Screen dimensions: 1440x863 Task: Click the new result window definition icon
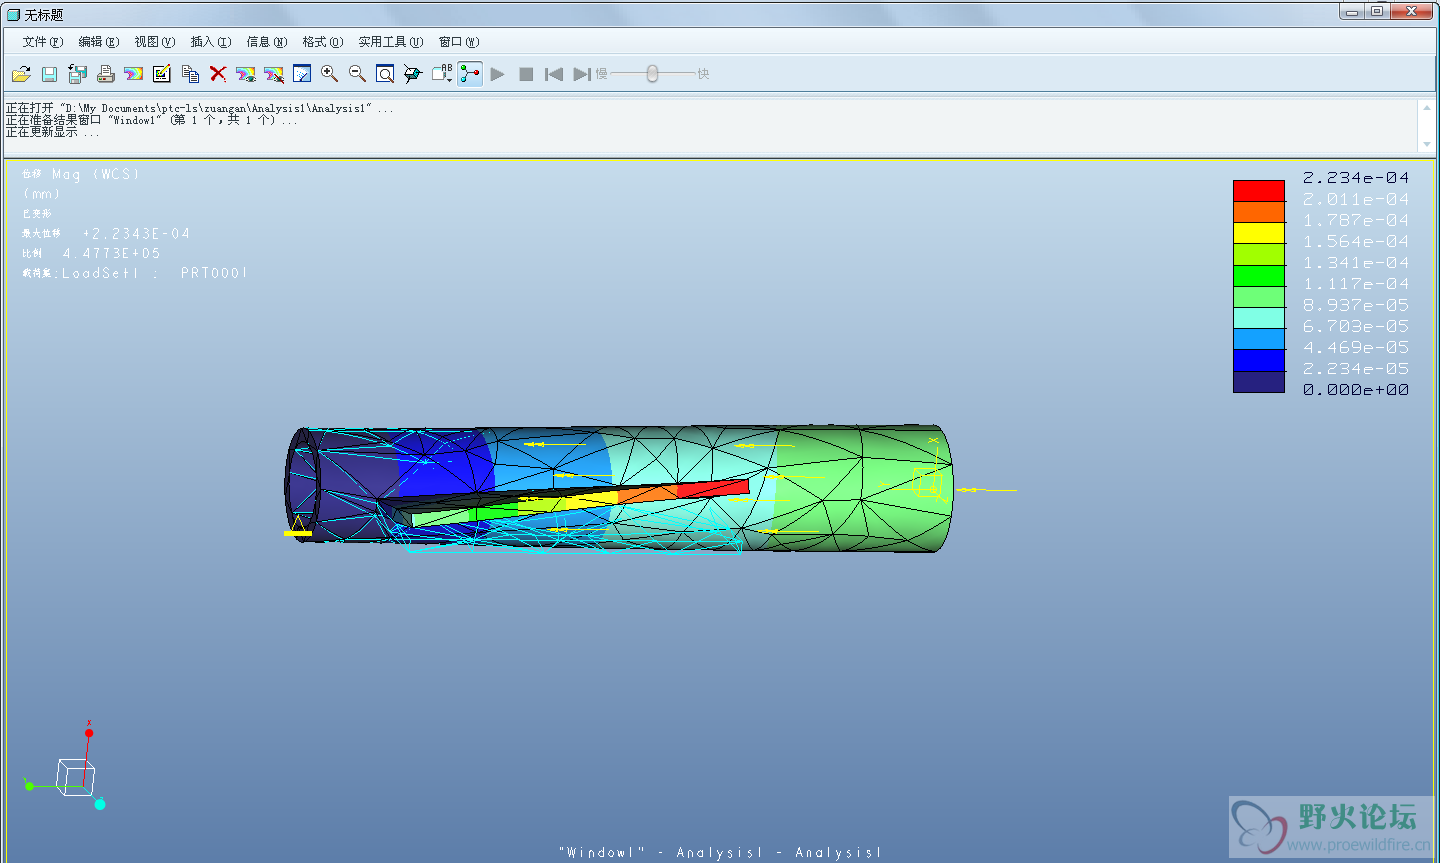[x=133, y=74]
